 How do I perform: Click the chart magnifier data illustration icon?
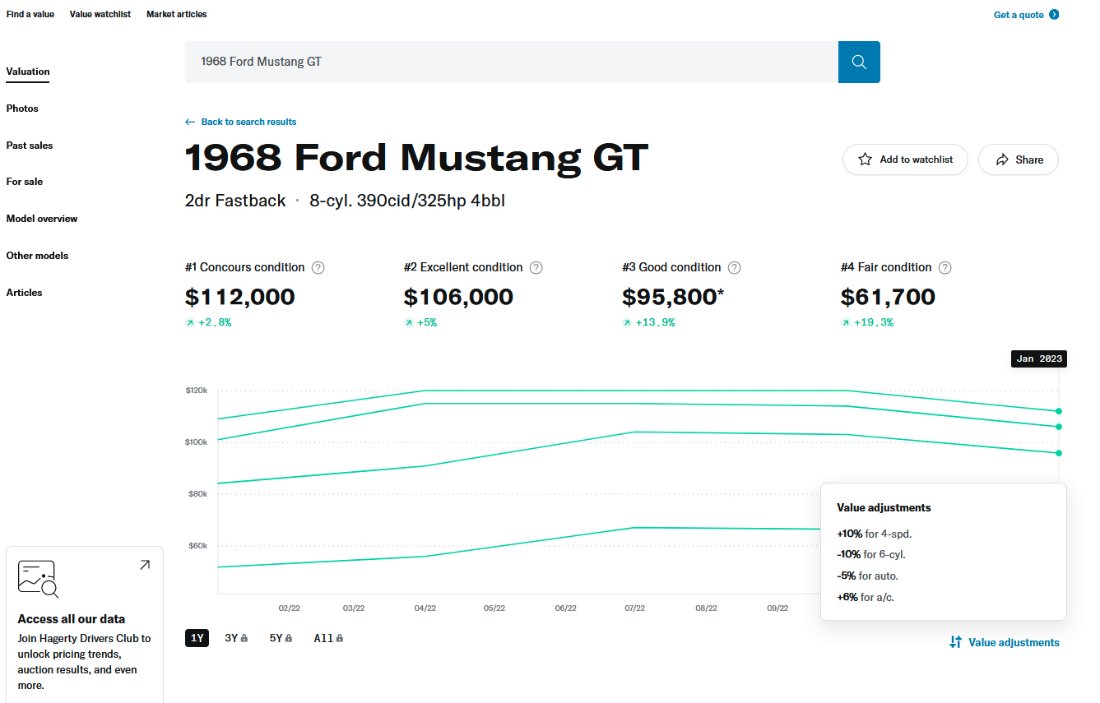(38, 579)
